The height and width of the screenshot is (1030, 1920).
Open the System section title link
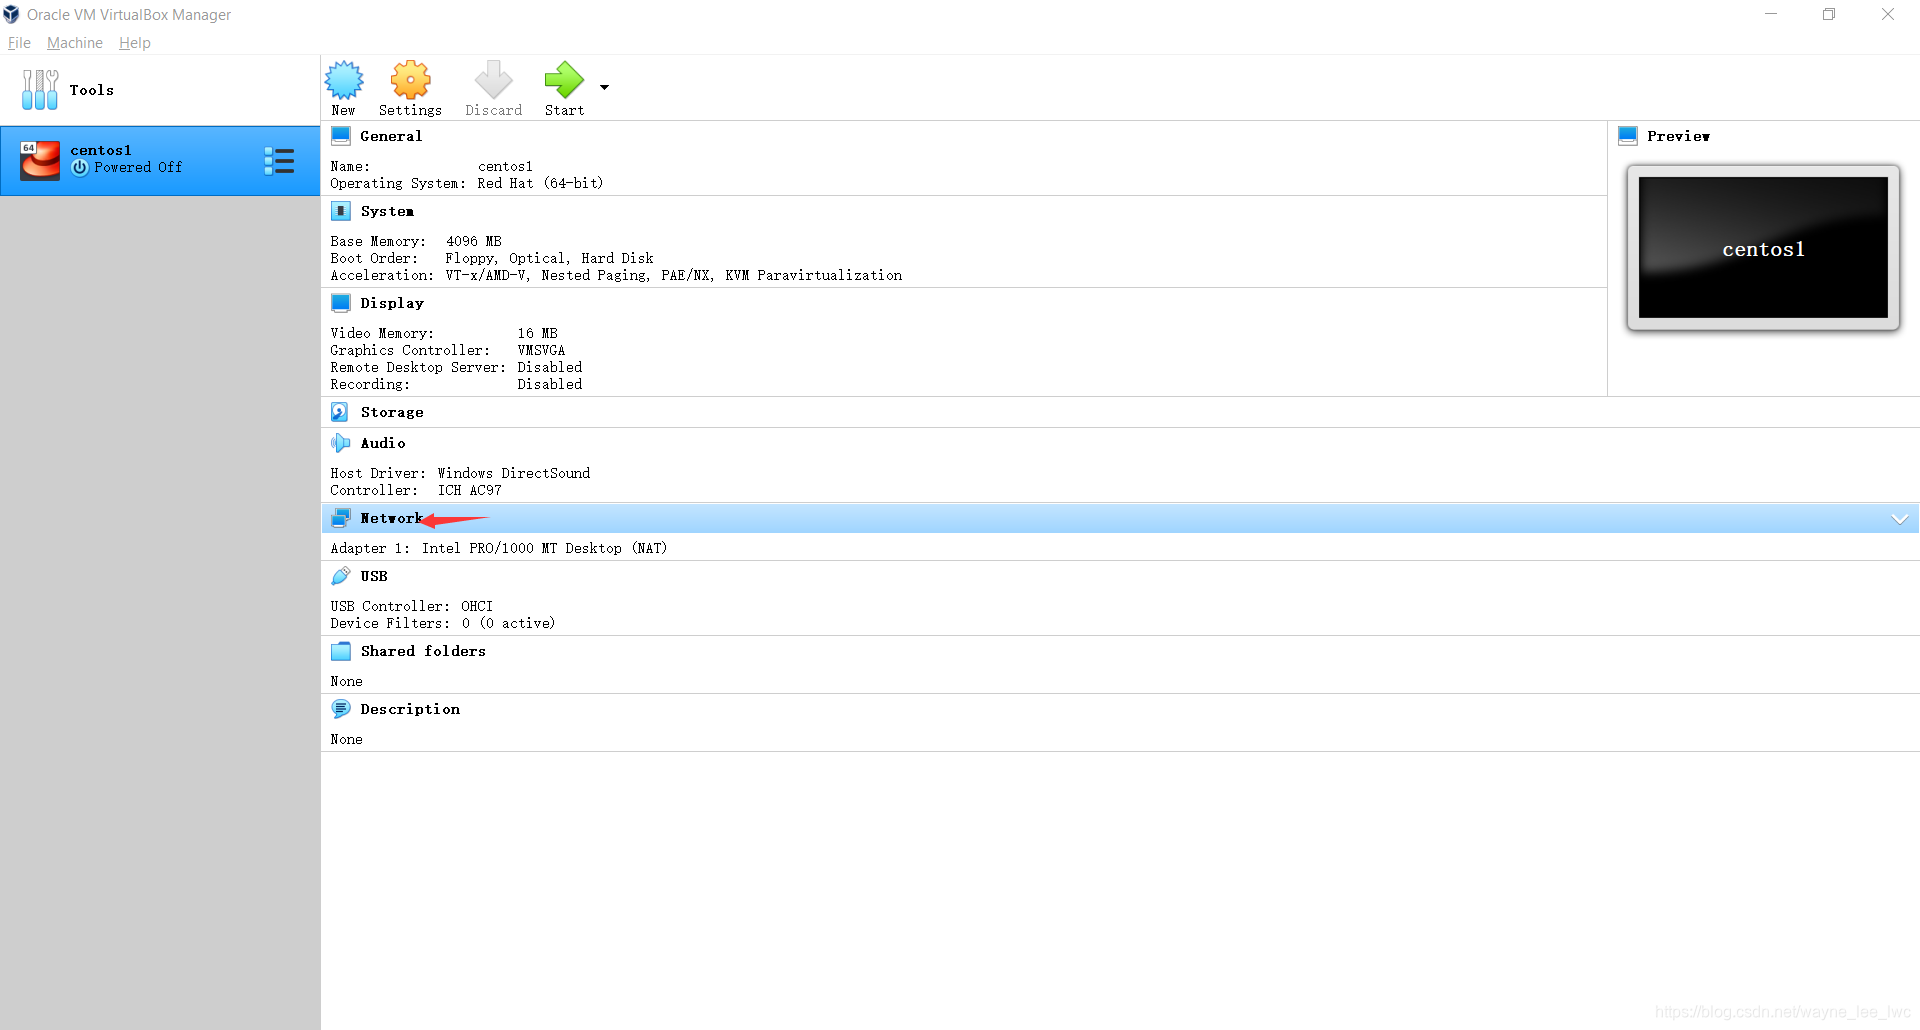tap(387, 211)
